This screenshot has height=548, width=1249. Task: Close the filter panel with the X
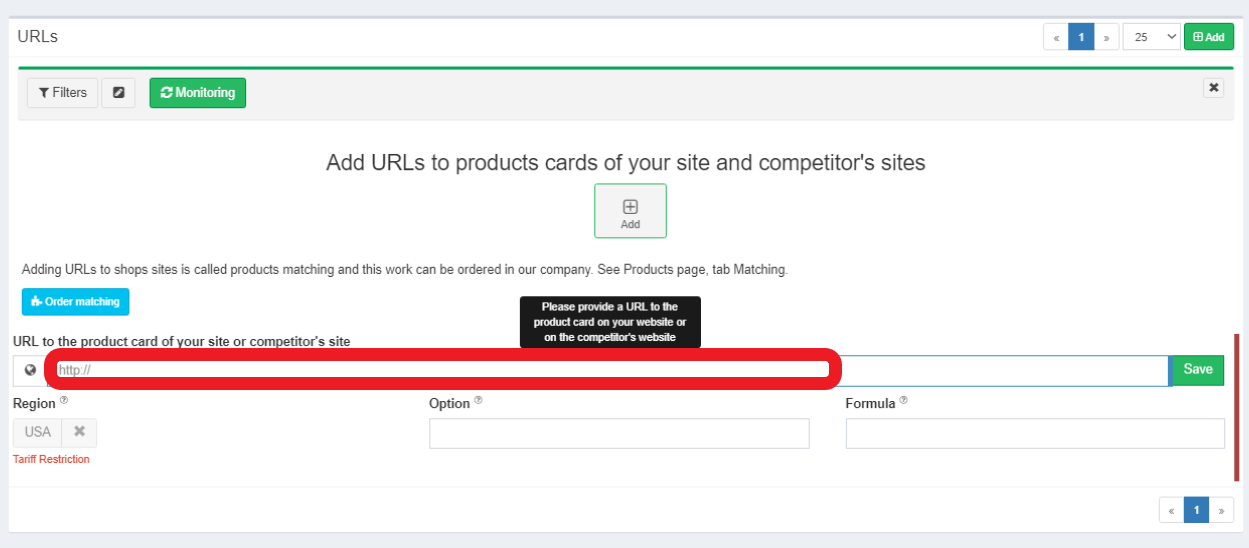point(1213,88)
